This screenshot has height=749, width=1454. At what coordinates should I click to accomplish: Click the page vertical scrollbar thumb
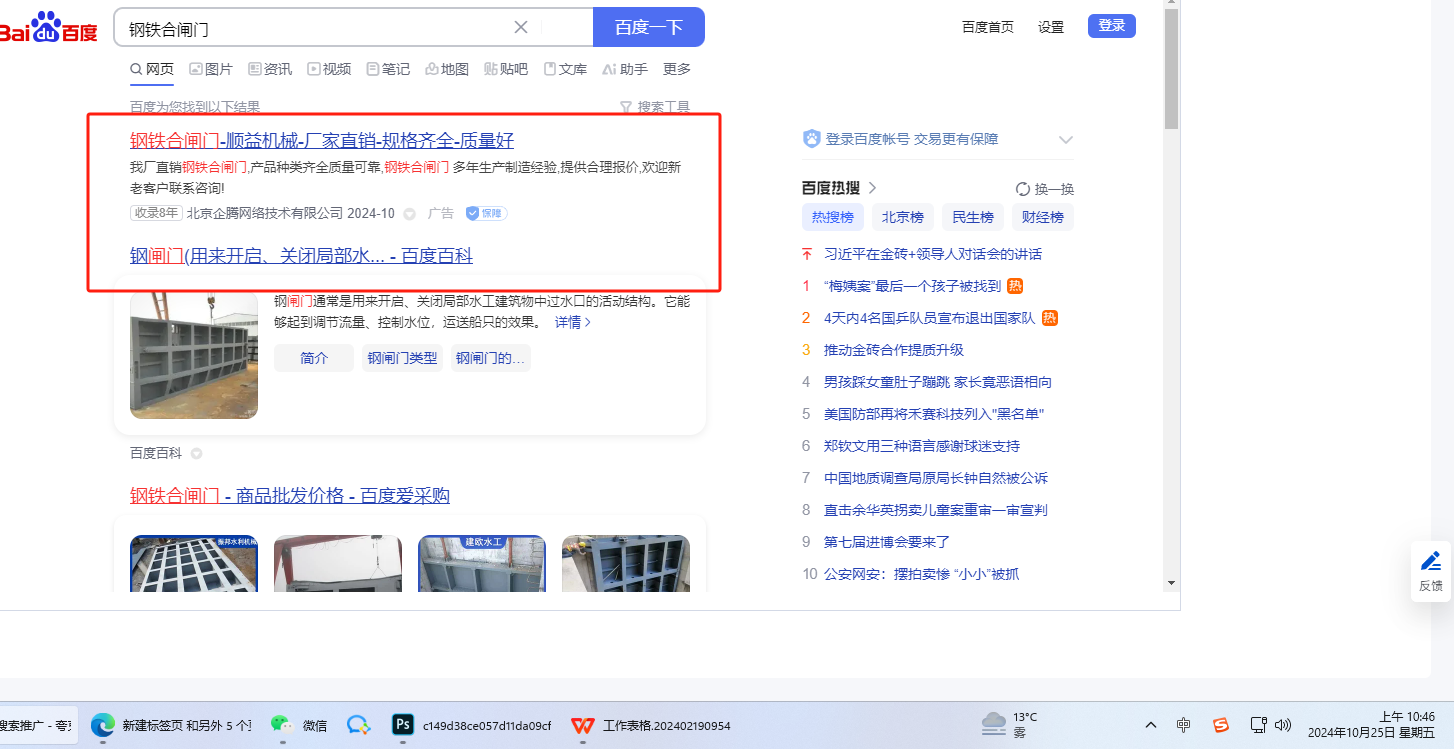pos(1171,68)
